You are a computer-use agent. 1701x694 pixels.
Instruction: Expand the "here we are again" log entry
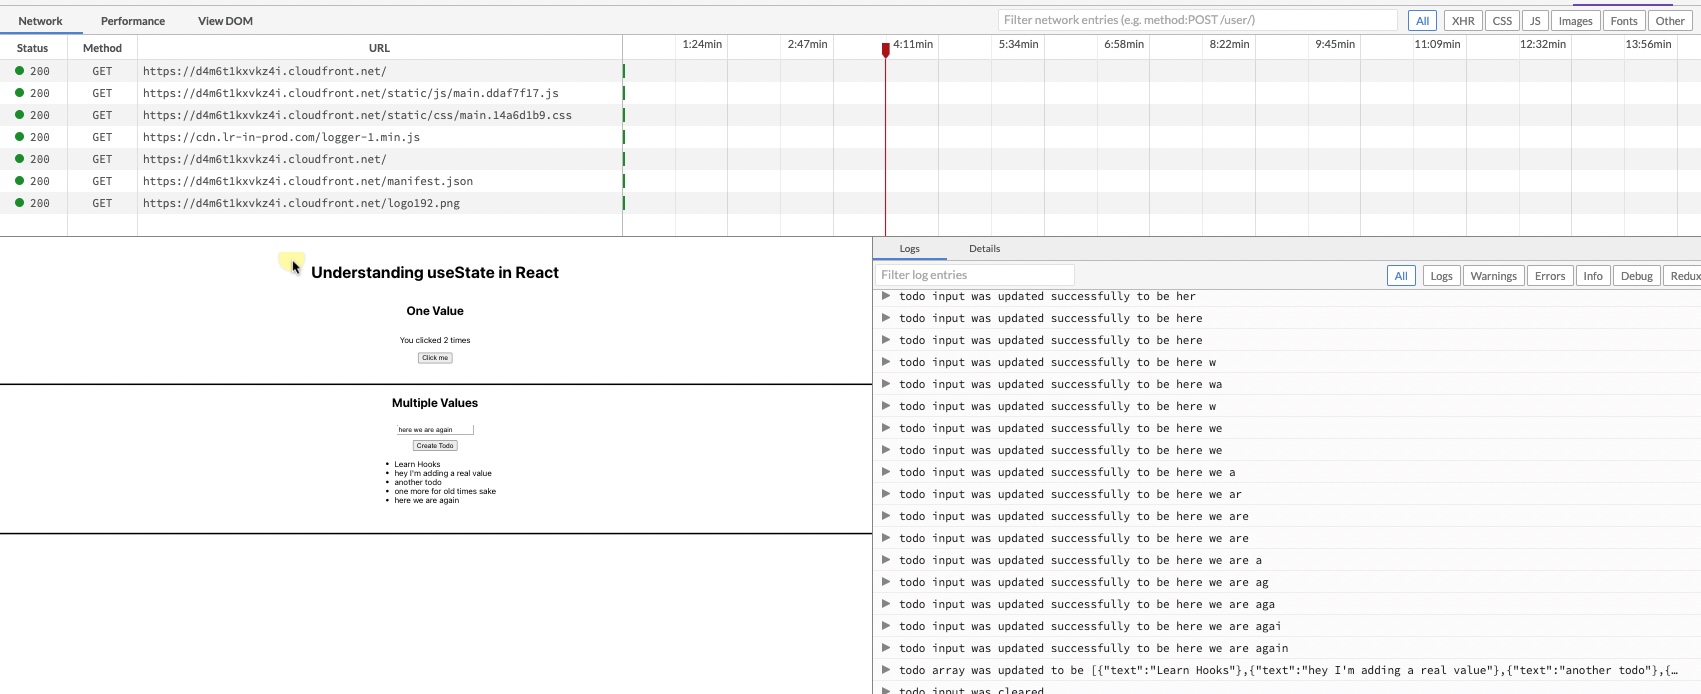click(885, 648)
